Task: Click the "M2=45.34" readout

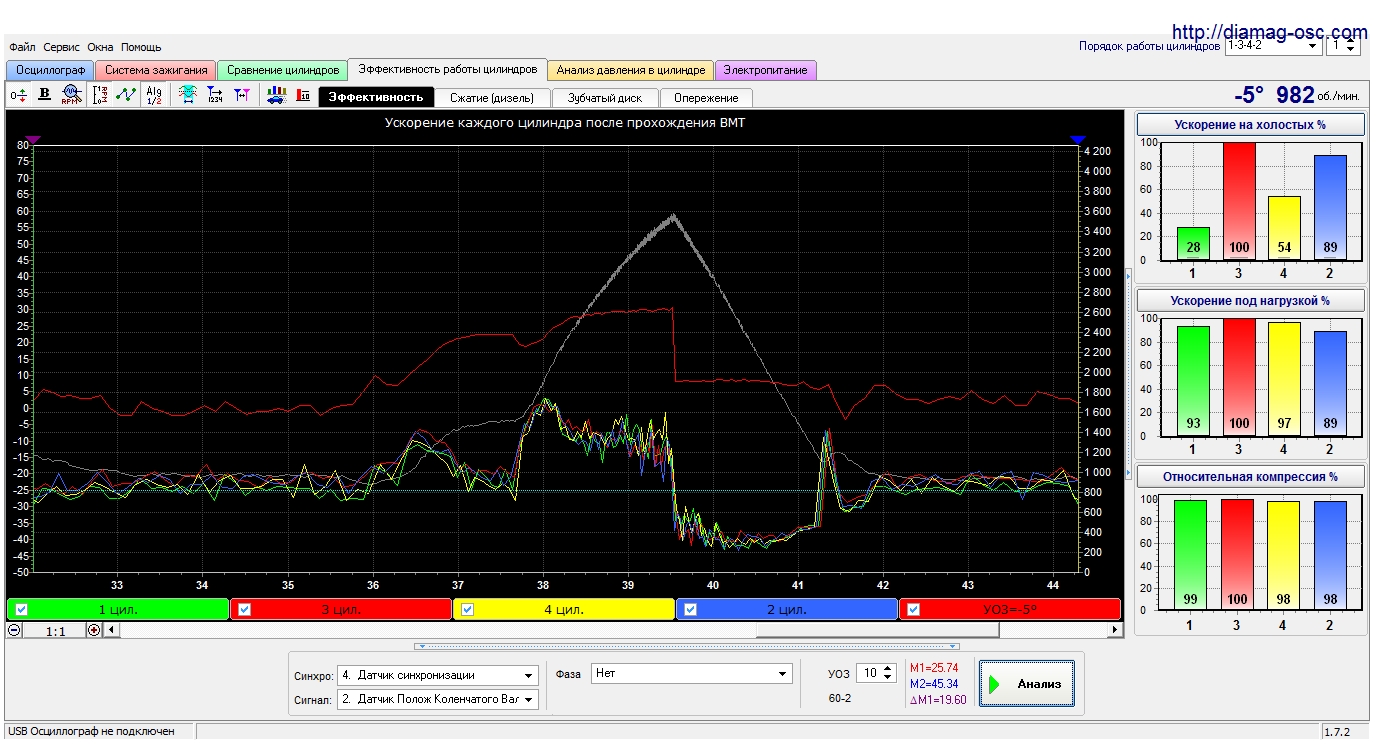Action: click(x=934, y=684)
